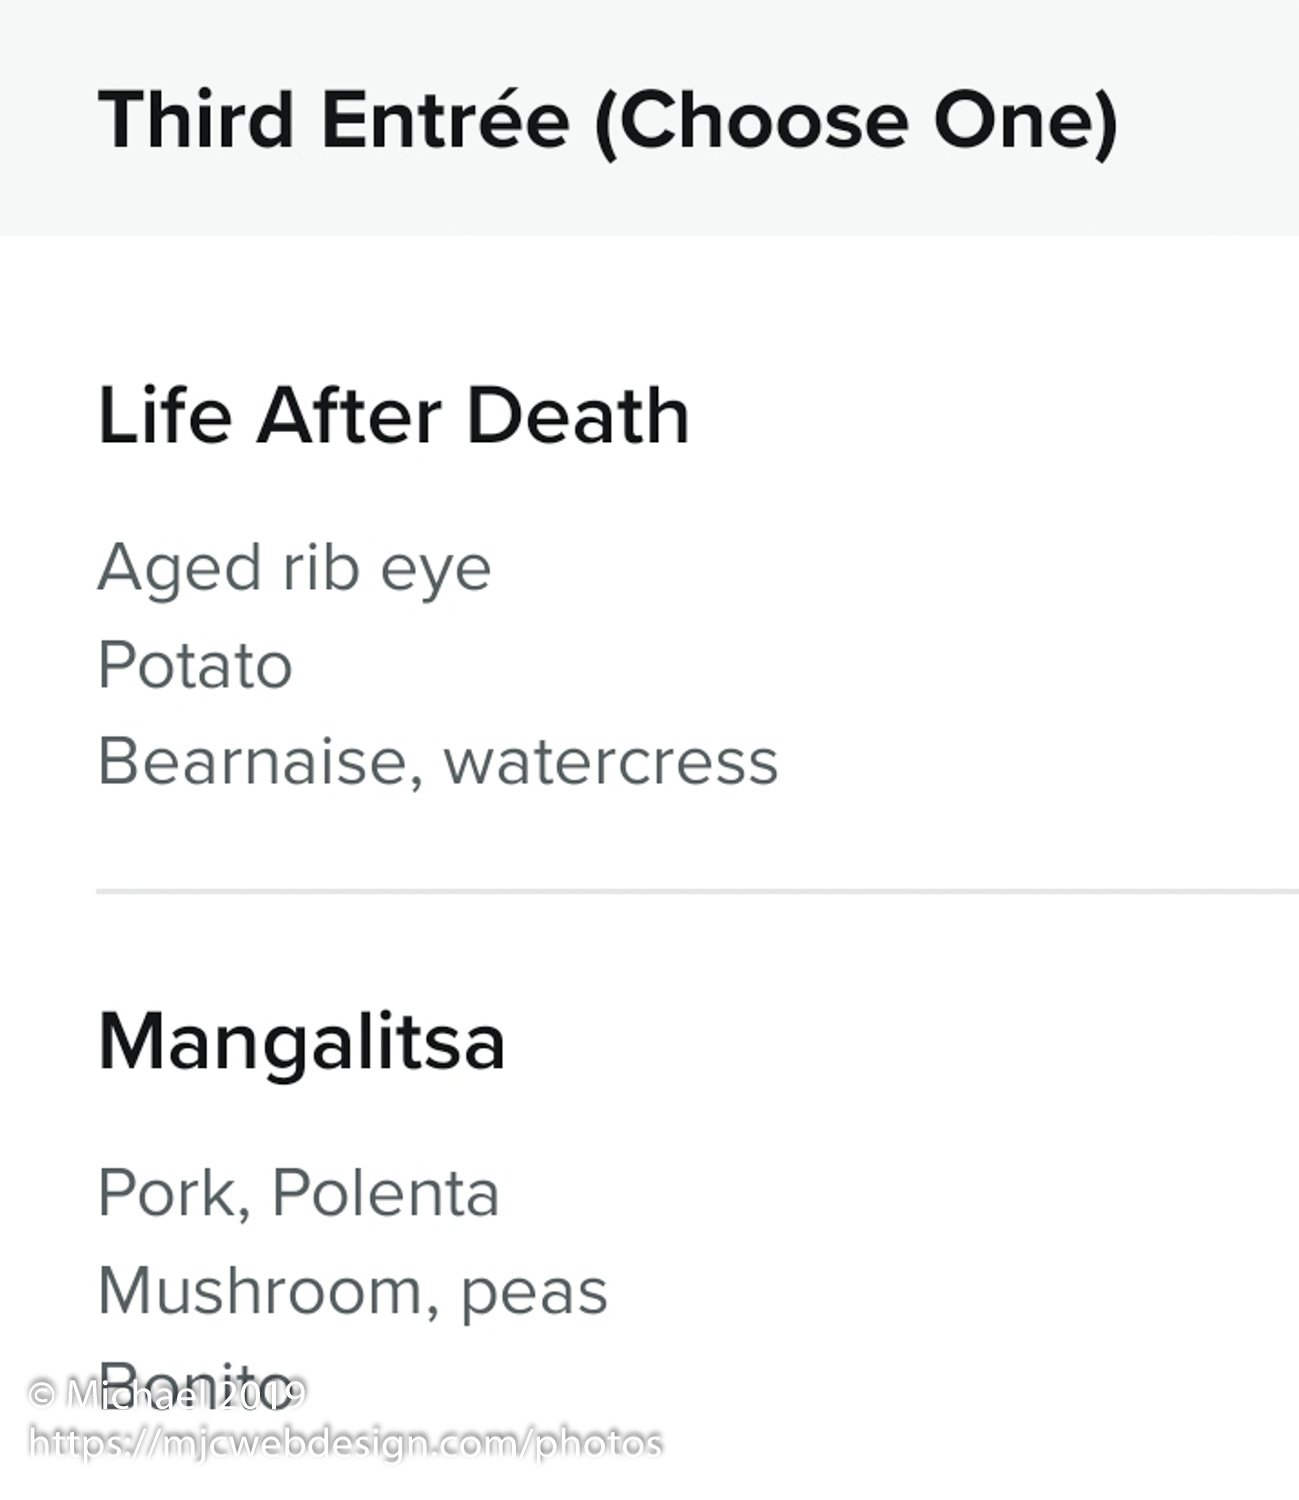Click the word Polenta
The image size is (1299, 1500).
point(385,1192)
